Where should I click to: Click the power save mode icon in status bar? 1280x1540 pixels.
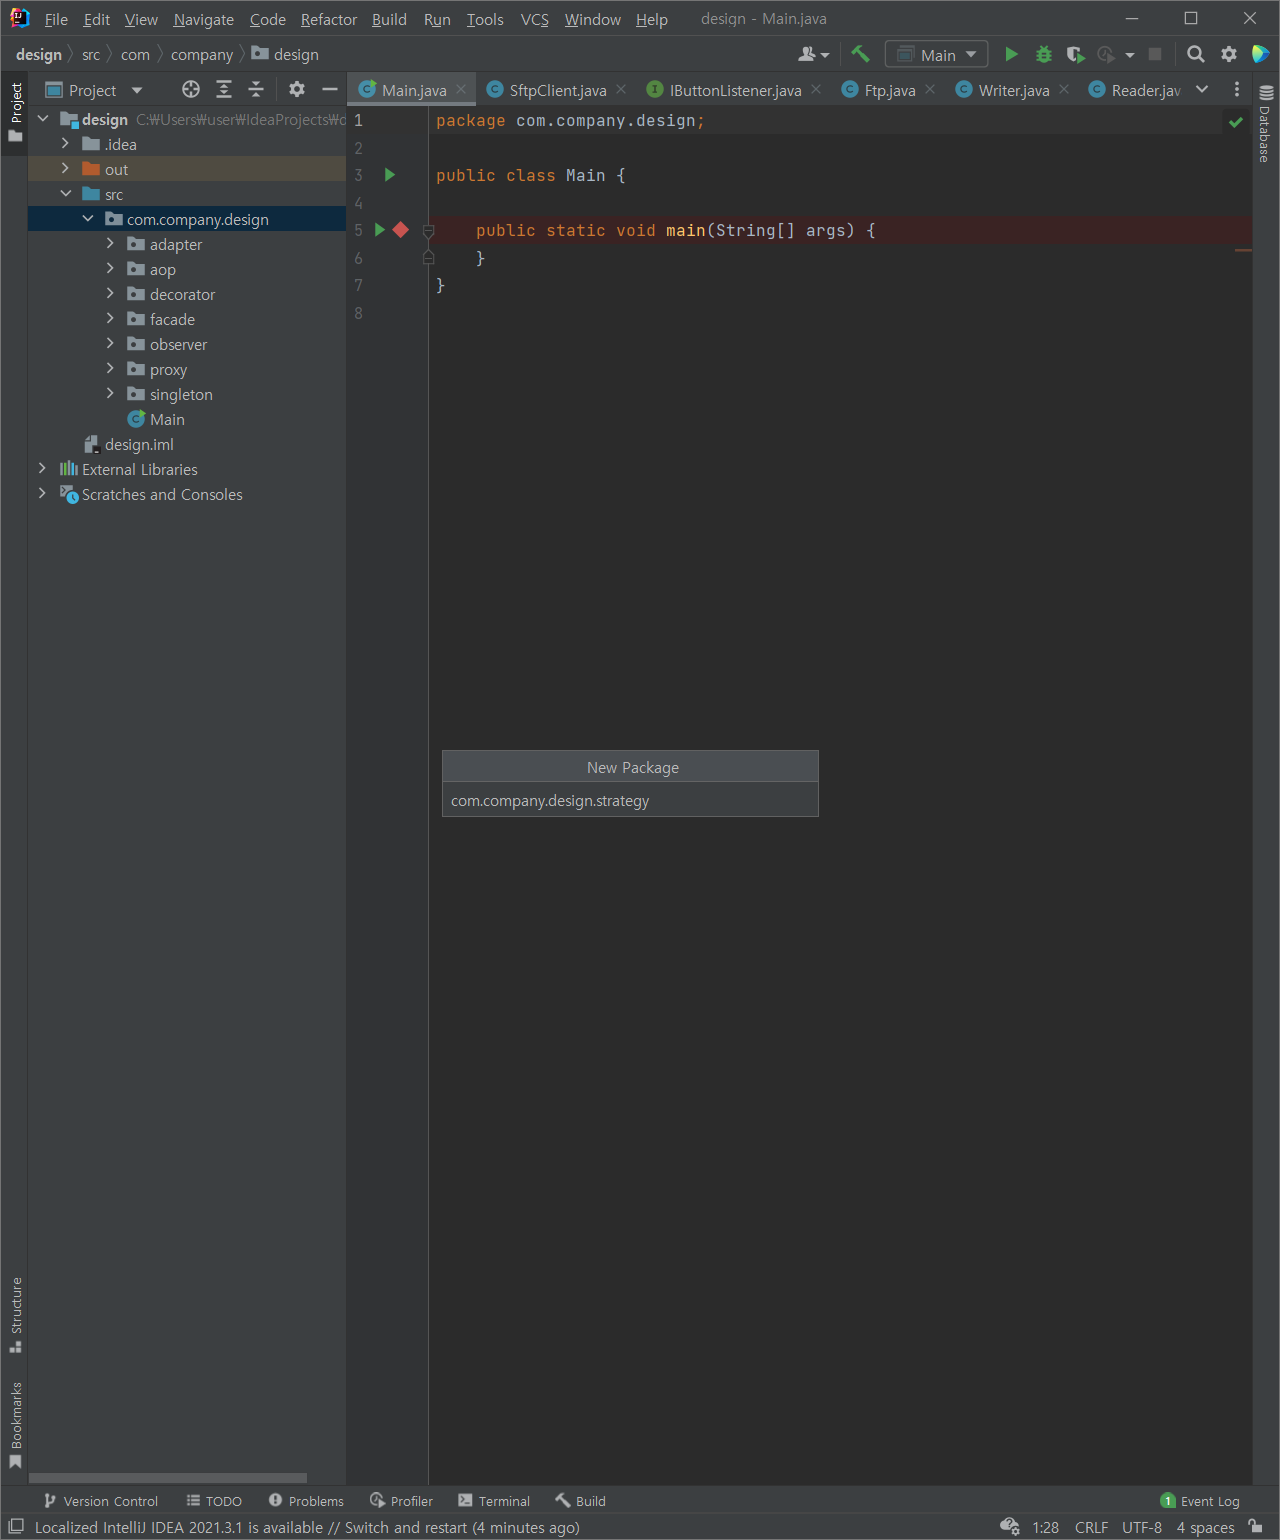click(1009, 1526)
